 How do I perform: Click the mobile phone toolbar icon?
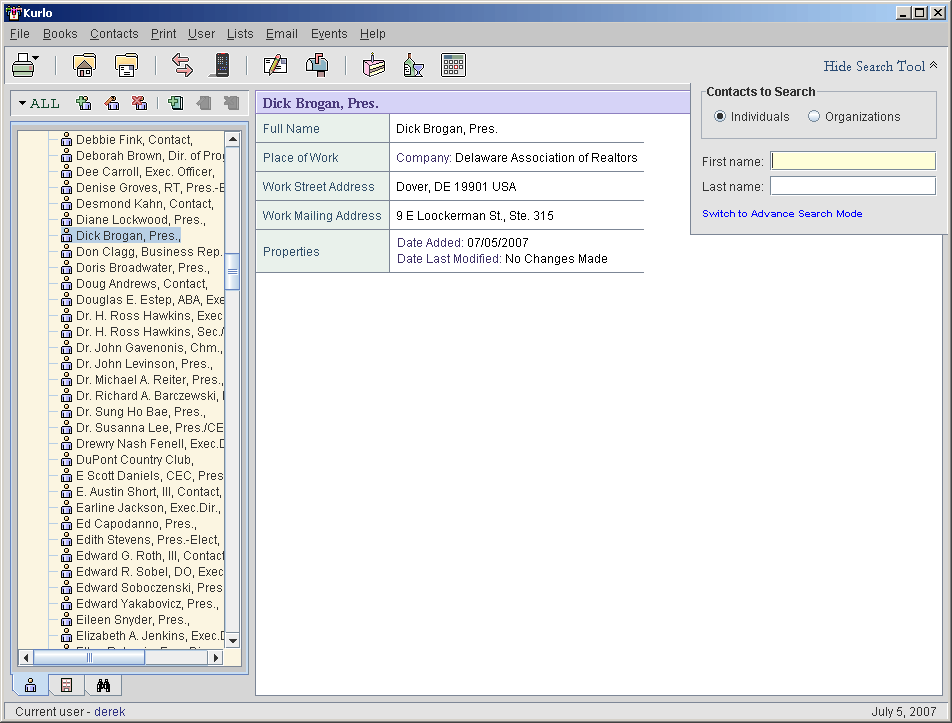220,66
